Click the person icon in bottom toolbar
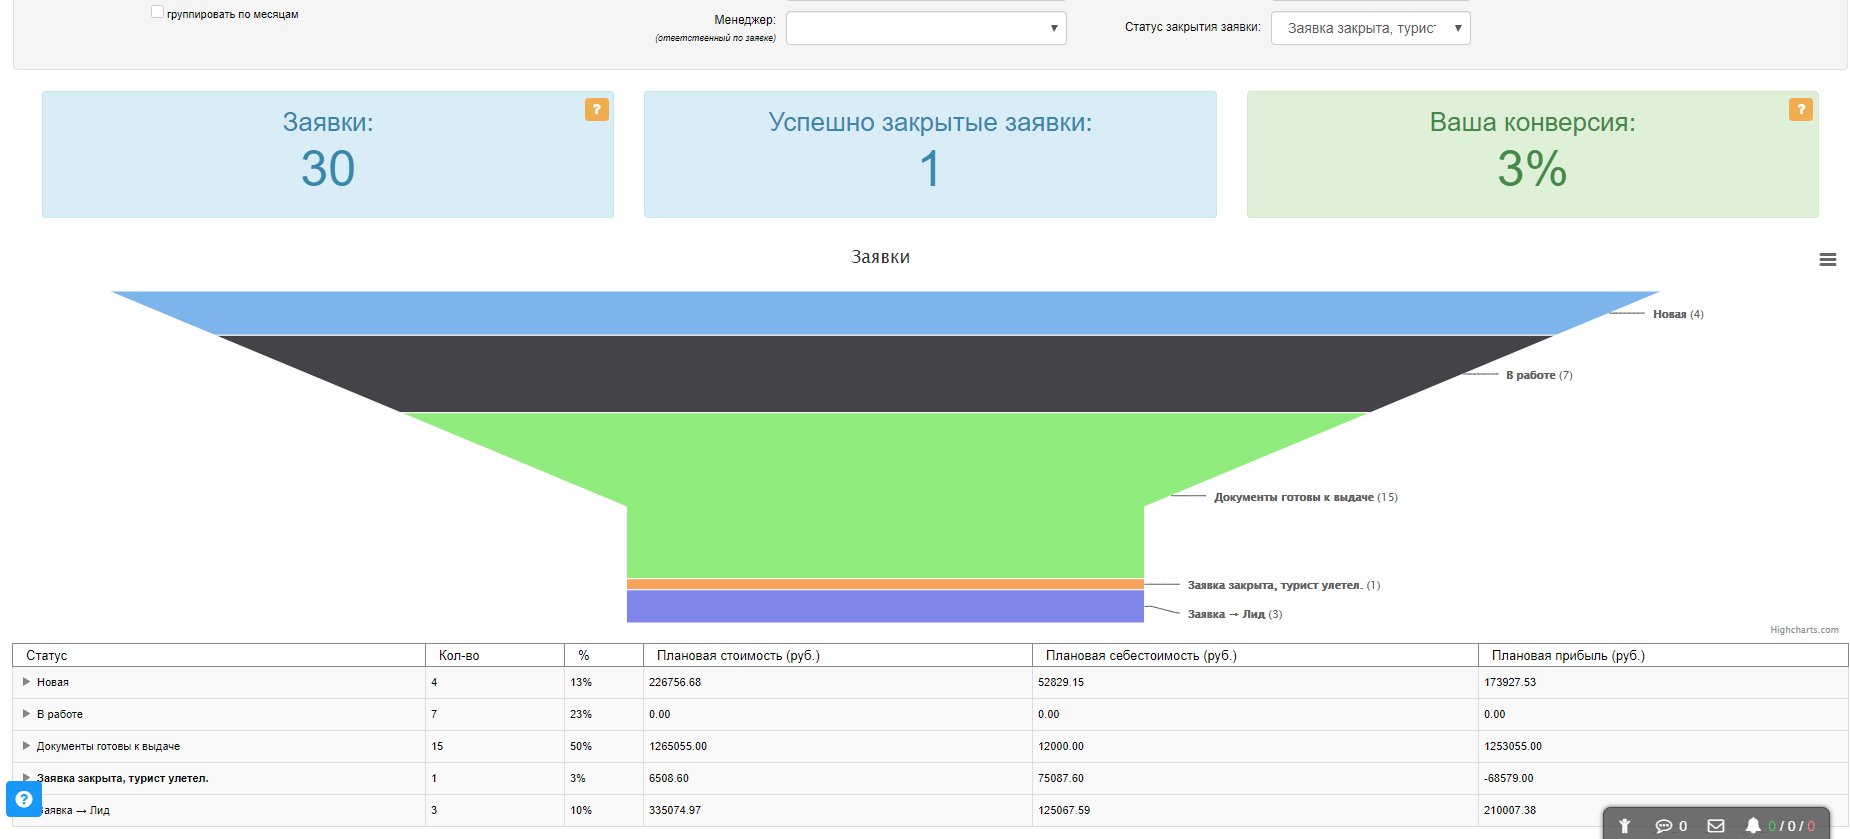The height and width of the screenshot is (839, 1850). click(x=1625, y=826)
